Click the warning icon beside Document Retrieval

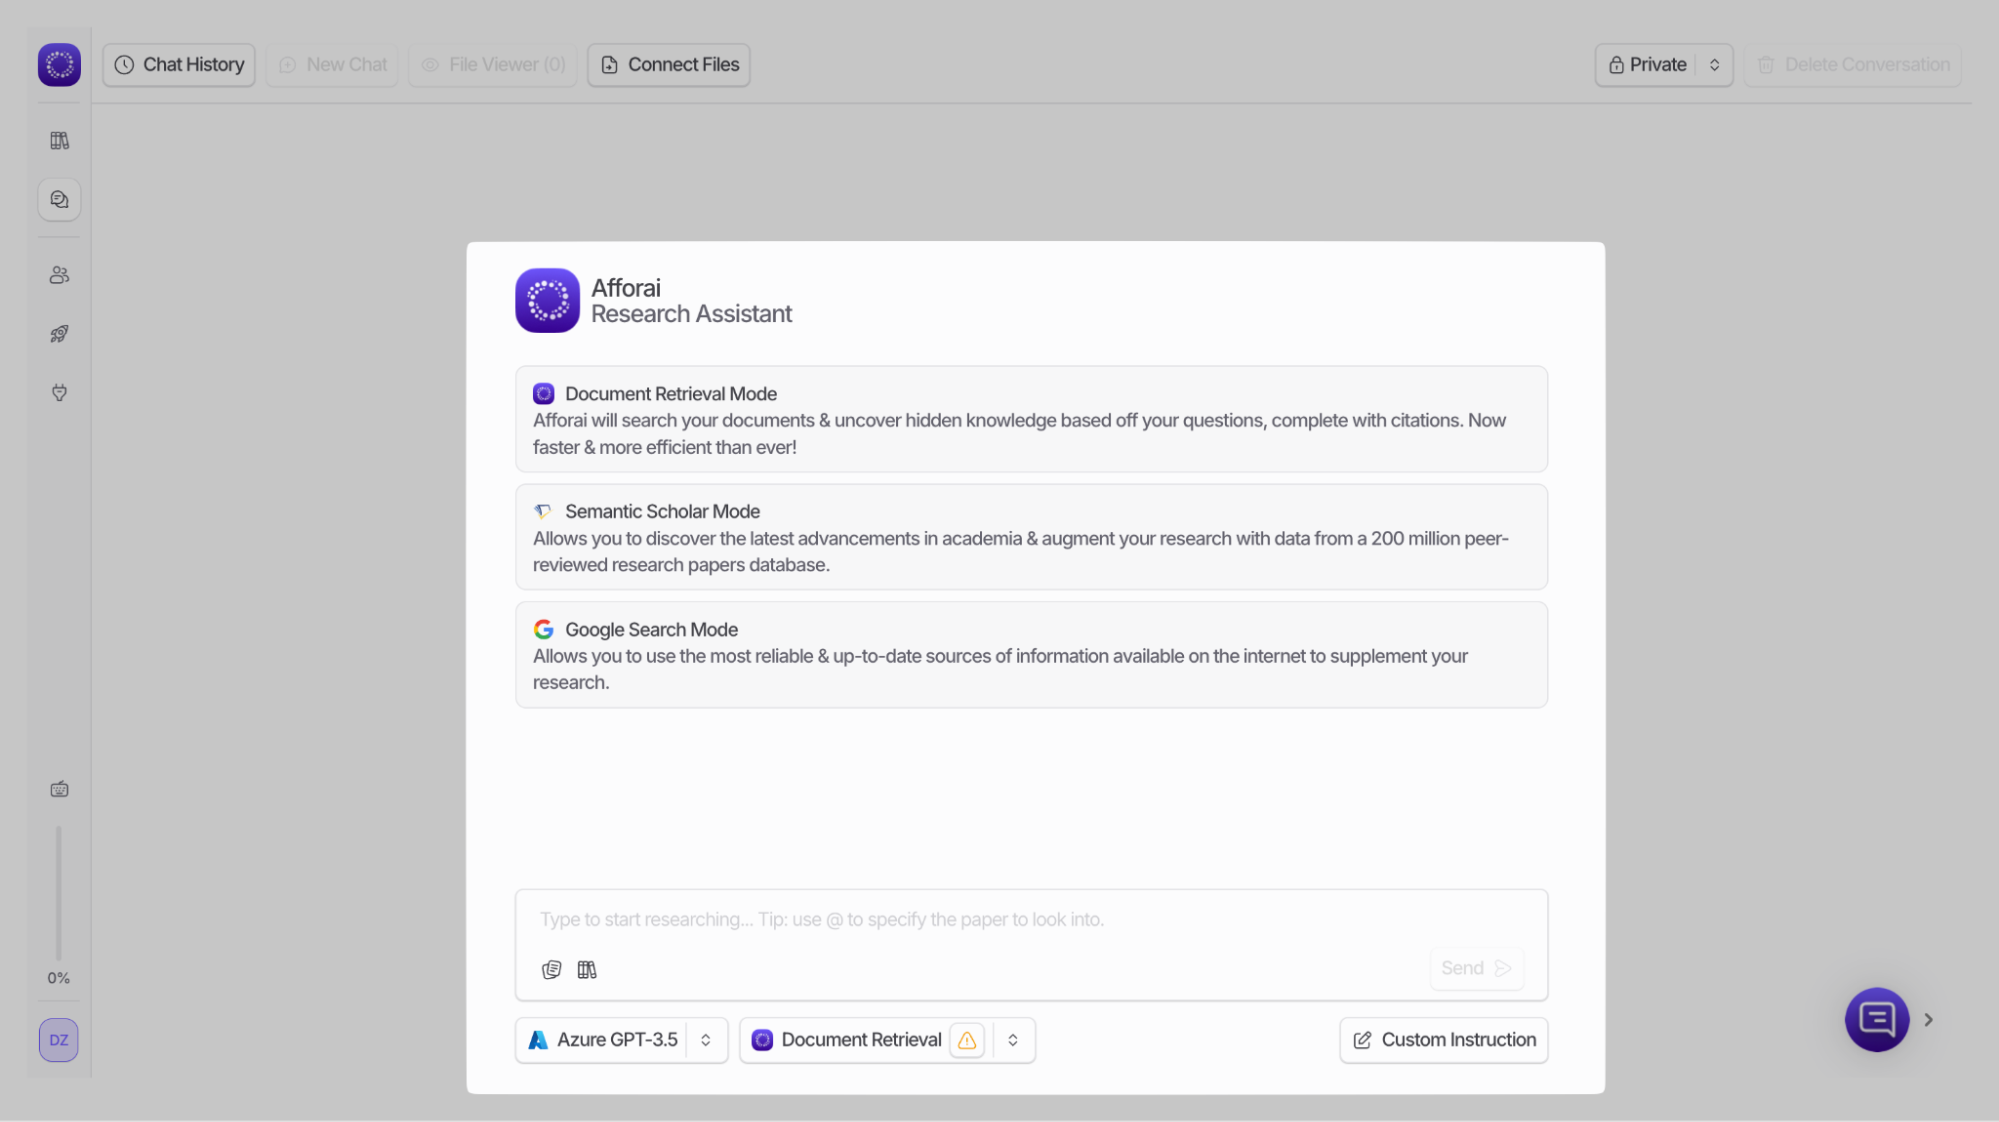966,1040
